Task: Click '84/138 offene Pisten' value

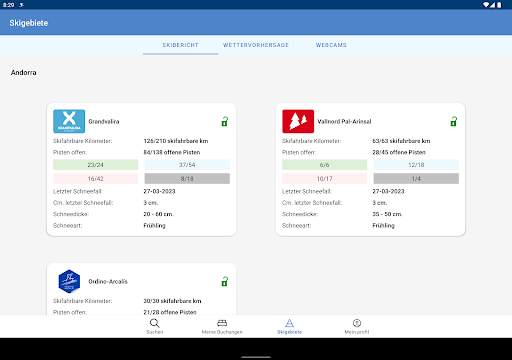Action: pyautogui.click(x=172, y=152)
